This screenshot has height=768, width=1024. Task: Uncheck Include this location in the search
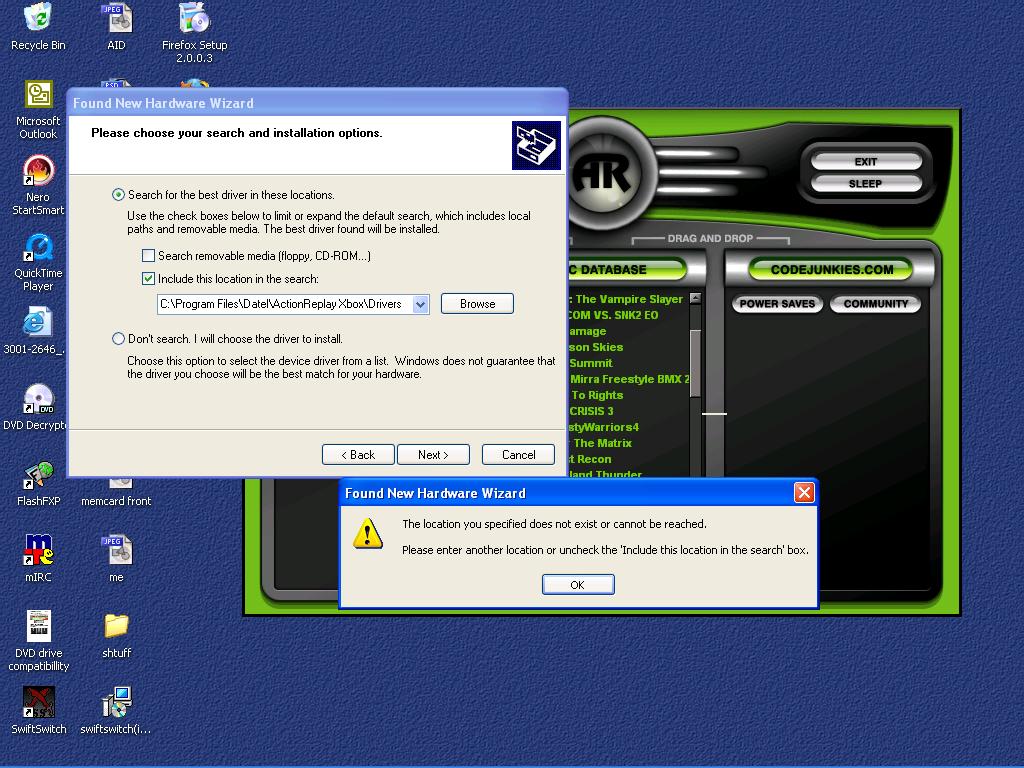(x=149, y=280)
